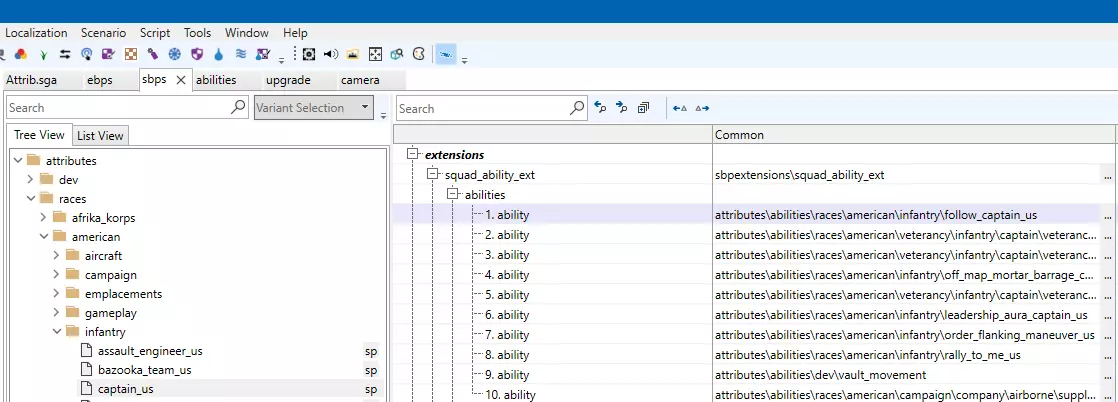Click the water droplet toolbar icon

(x=219, y=54)
